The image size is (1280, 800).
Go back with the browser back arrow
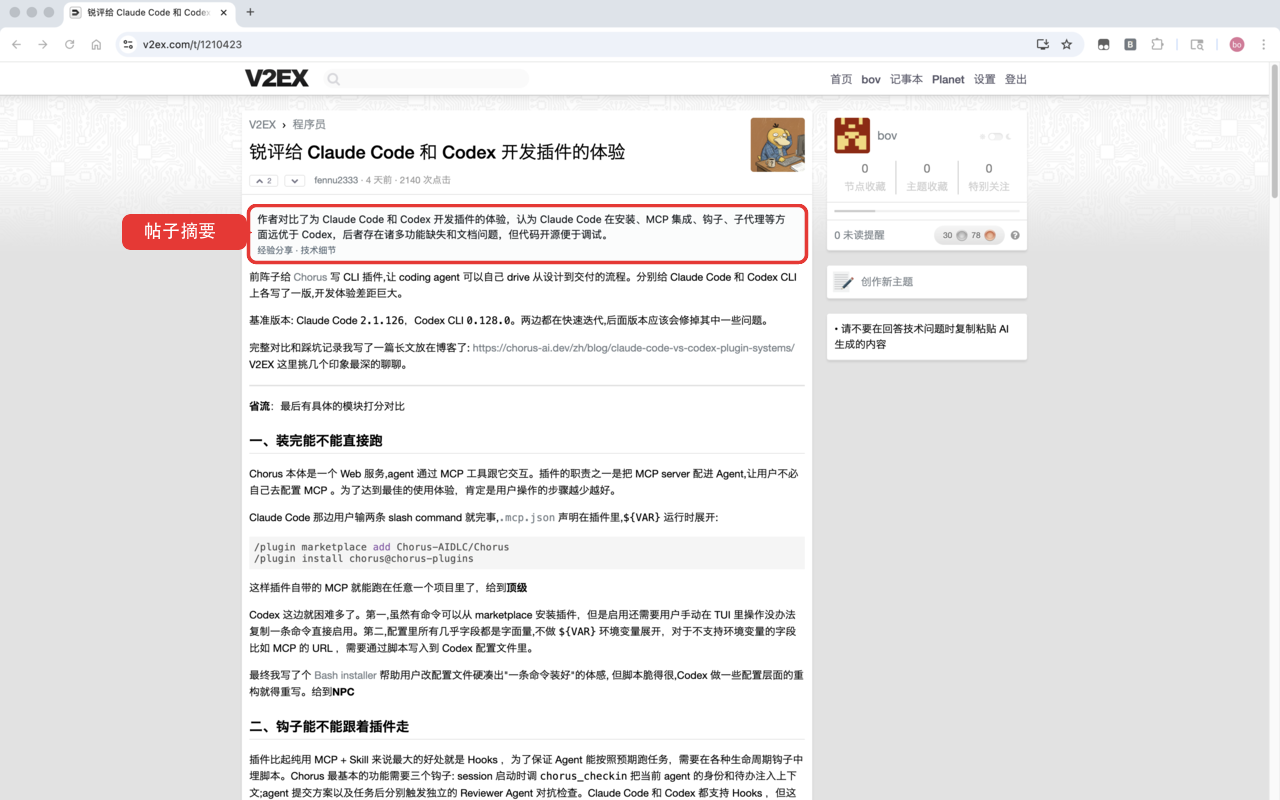tap(16, 44)
